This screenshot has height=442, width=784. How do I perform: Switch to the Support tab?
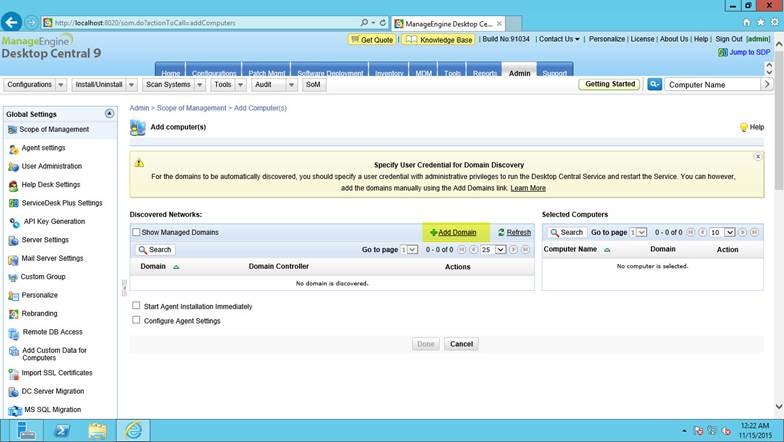point(554,71)
